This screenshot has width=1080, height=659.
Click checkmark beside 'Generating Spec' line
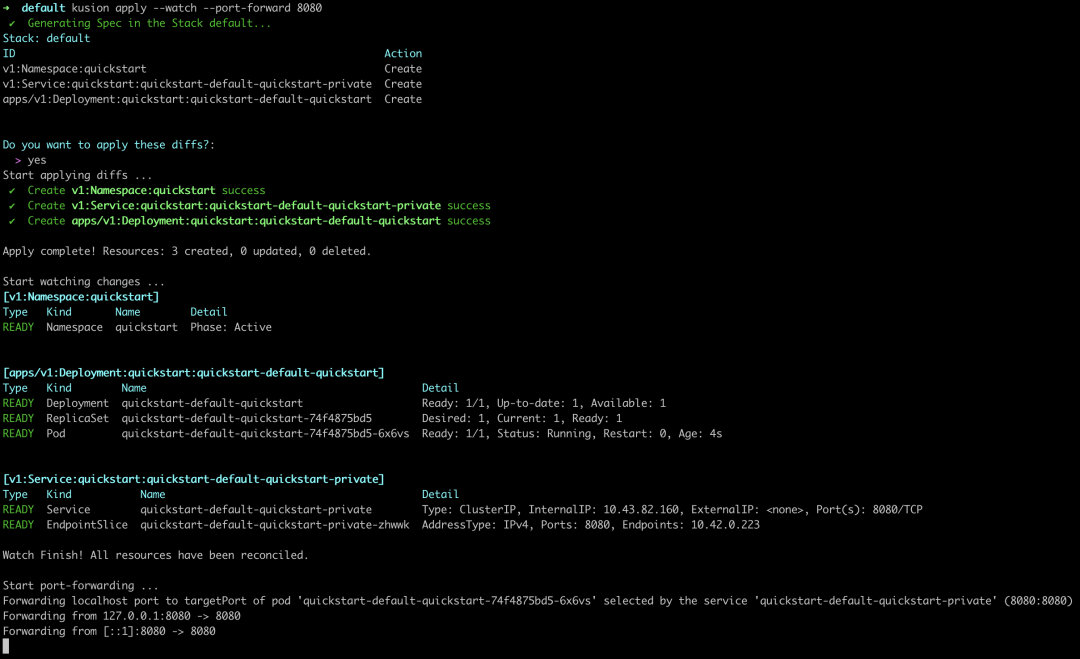[12, 23]
